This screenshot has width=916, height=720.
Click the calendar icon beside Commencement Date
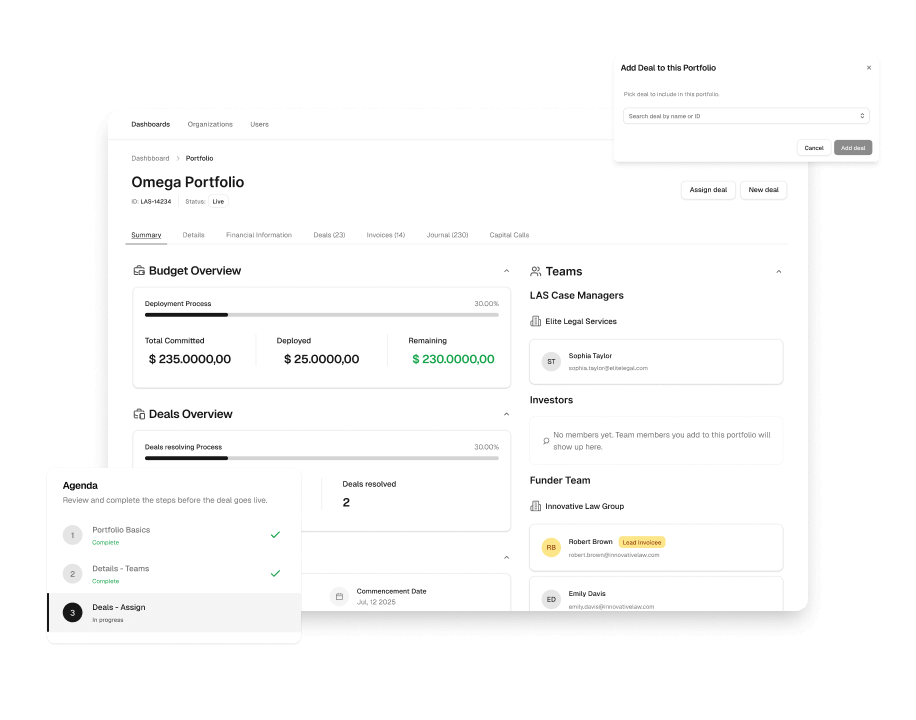[x=339, y=596]
